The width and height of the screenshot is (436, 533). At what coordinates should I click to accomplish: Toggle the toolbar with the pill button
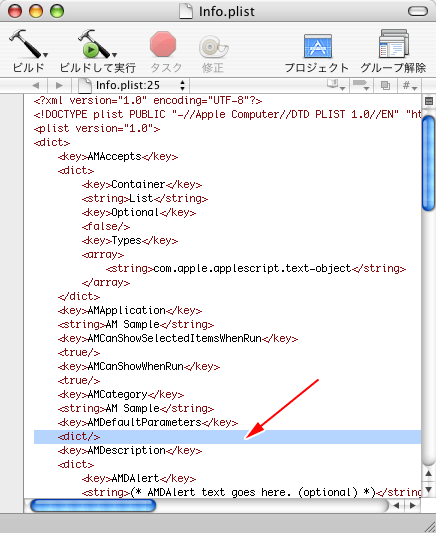(418, 11)
